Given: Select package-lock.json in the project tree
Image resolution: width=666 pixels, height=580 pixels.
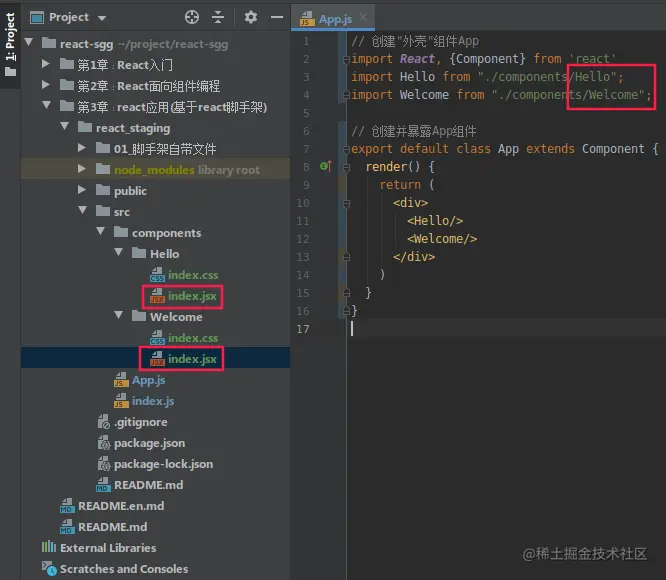Looking at the screenshot, I should 164,464.
